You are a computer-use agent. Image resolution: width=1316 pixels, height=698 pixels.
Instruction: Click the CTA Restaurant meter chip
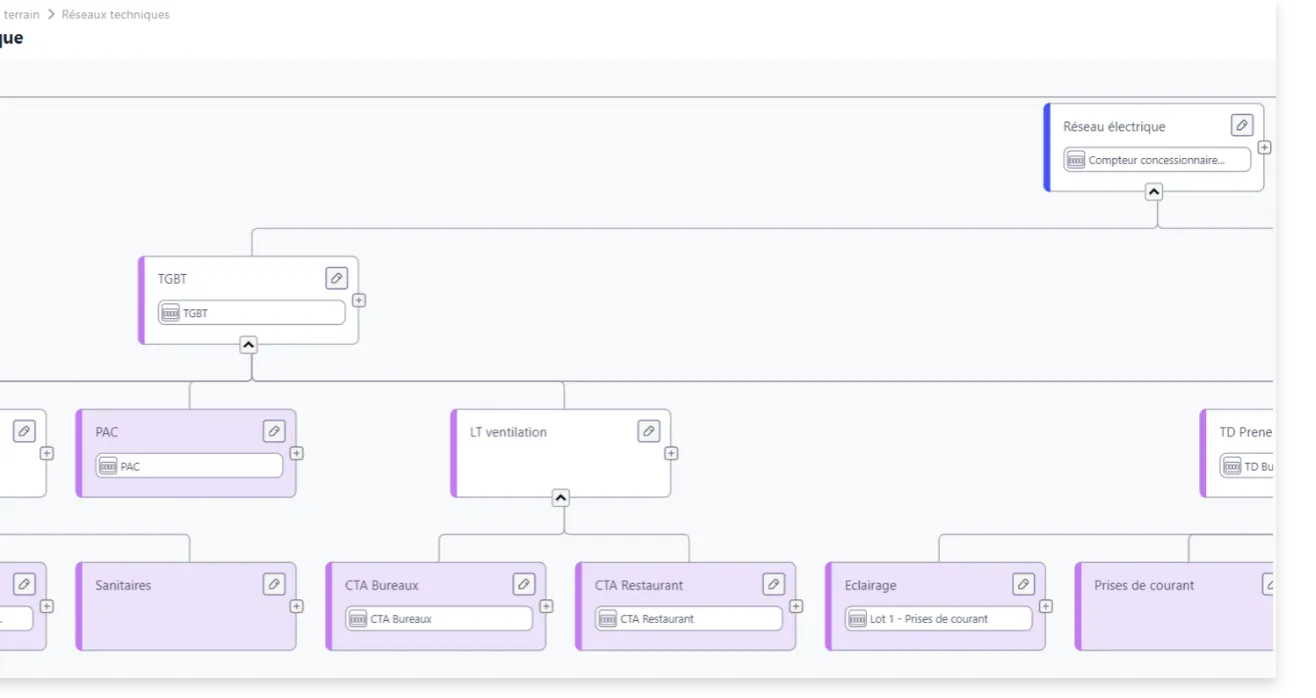688,619
